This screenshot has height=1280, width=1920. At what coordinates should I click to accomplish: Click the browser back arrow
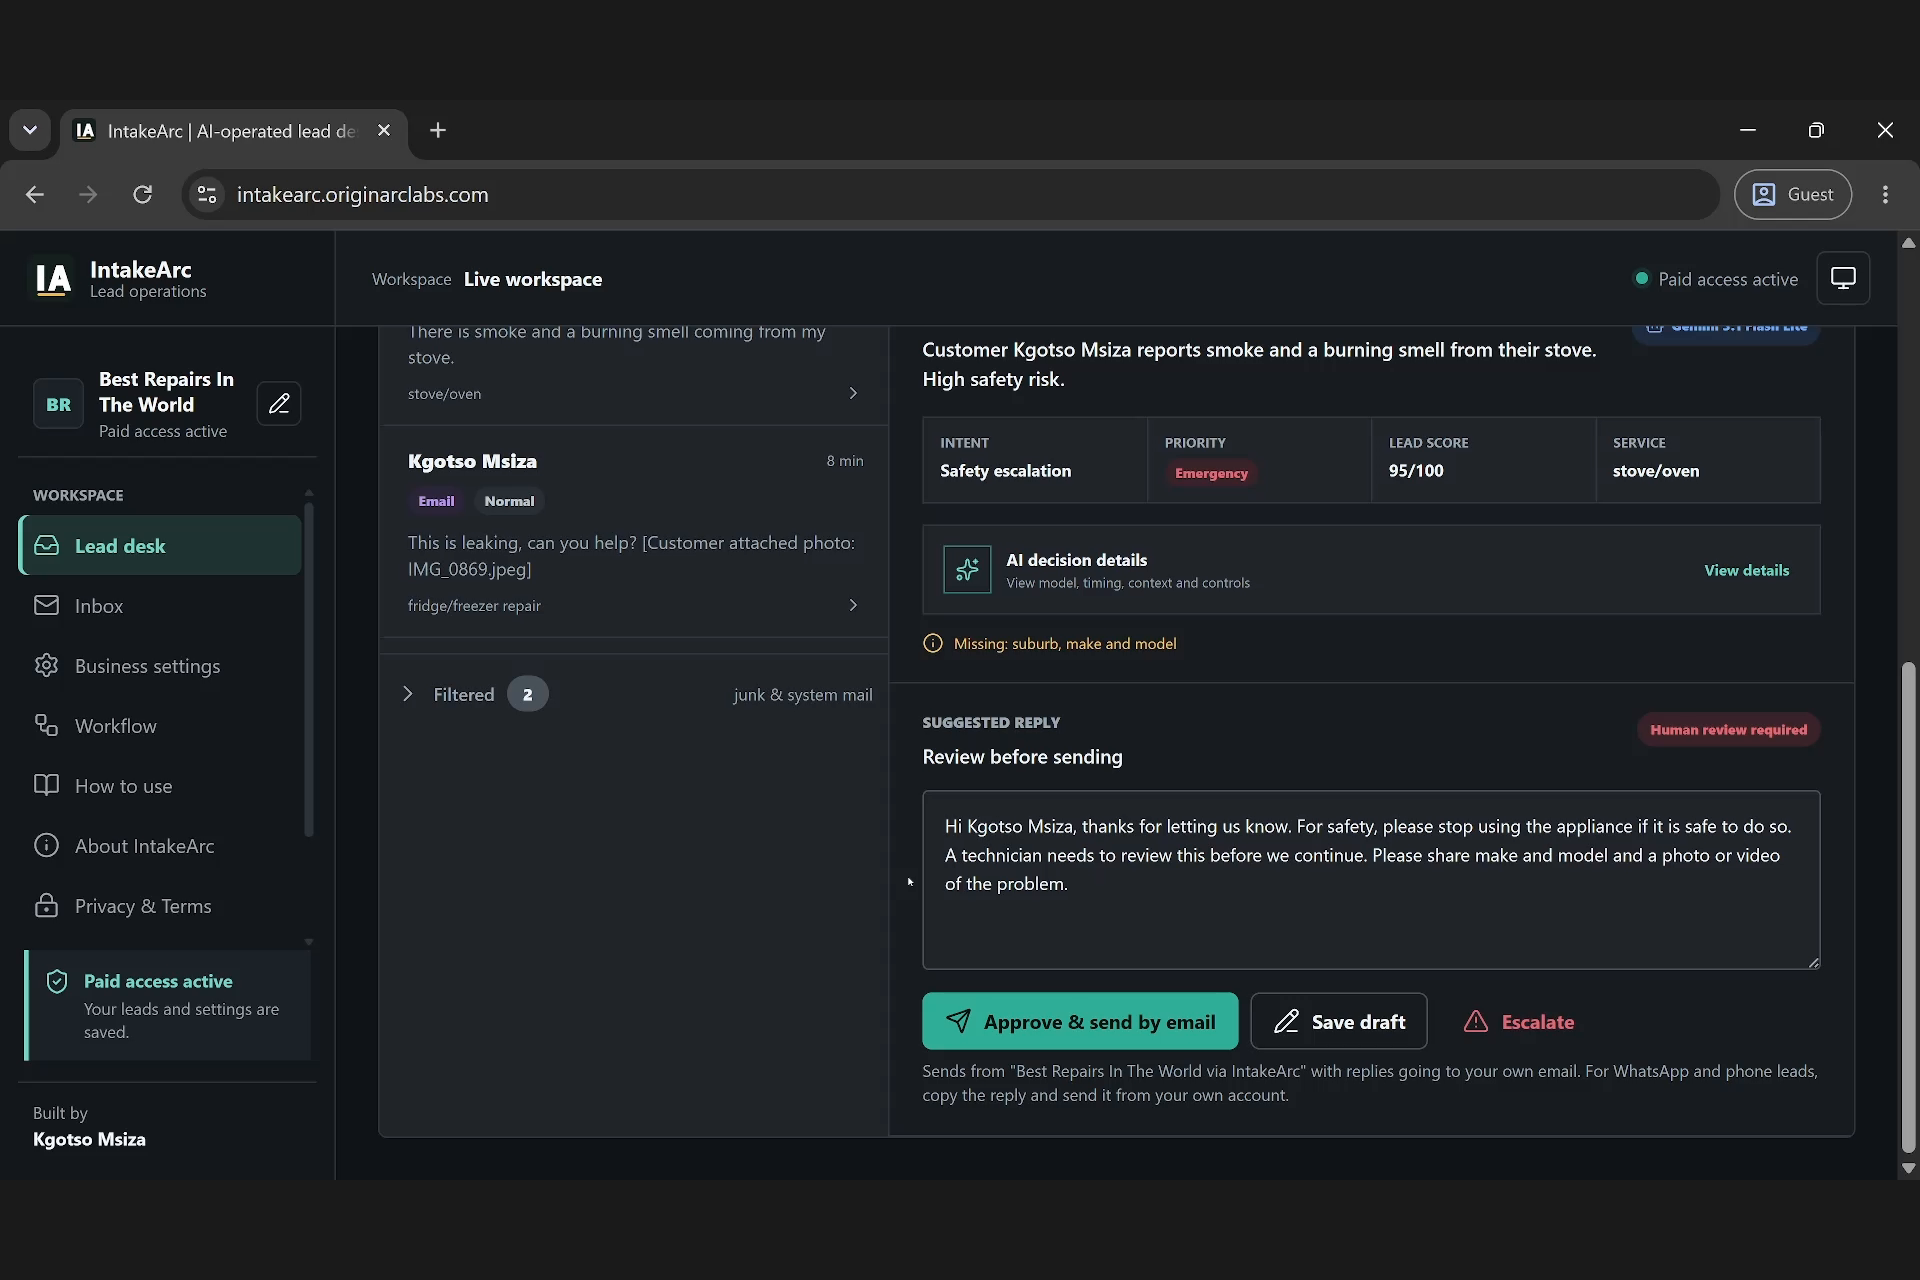coord(35,194)
